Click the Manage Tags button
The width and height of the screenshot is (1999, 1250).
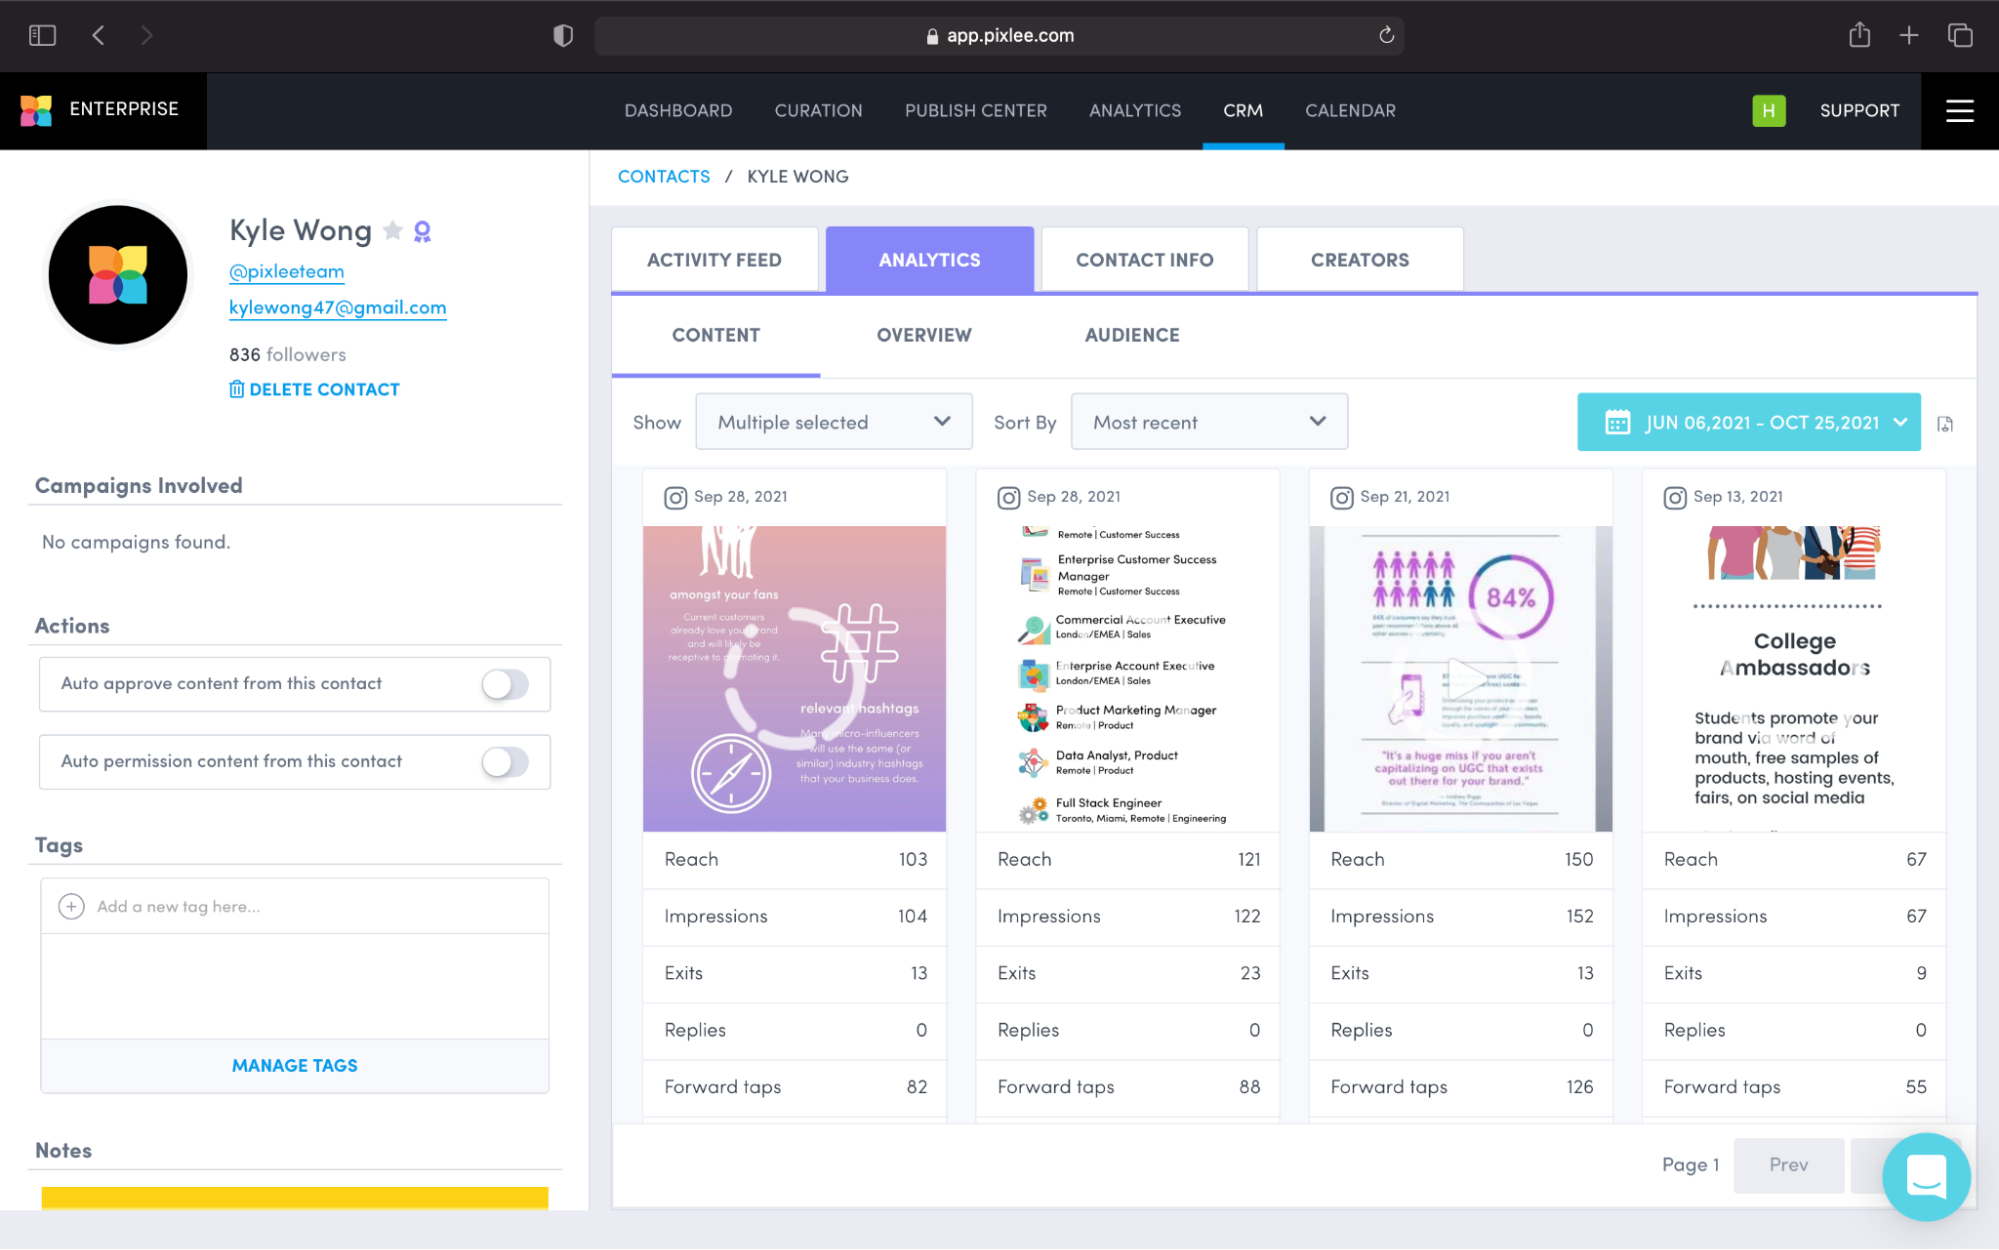click(x=294, y=1065)
